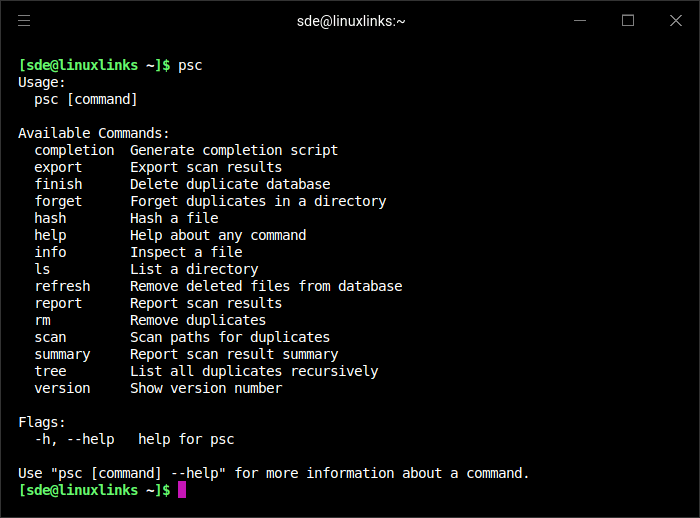This screenshot has height=518, width=700.
Task: Click the 'refresh' command entry
Action: point(62,286)
